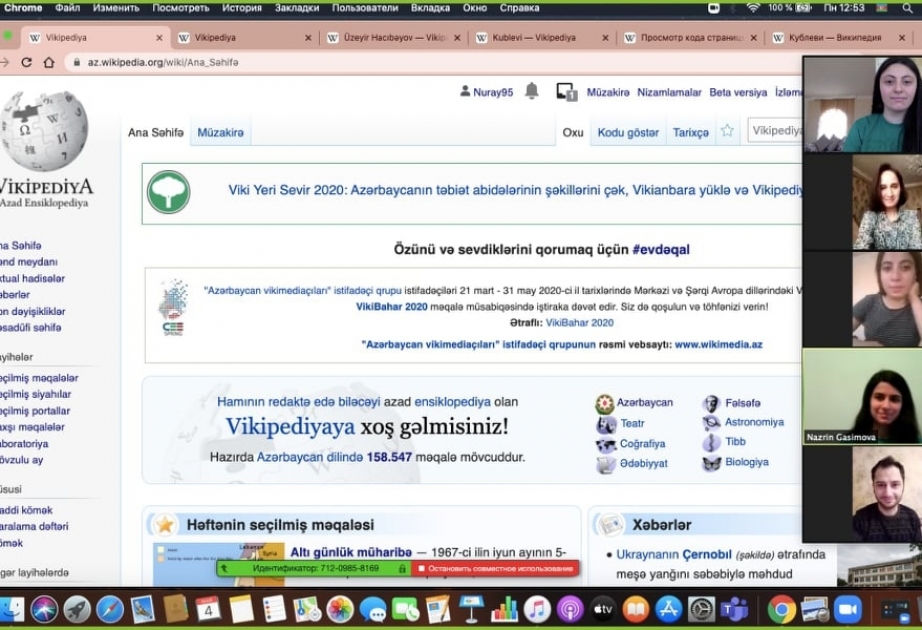Select the Kodu göstər tab

coord(628,132)
